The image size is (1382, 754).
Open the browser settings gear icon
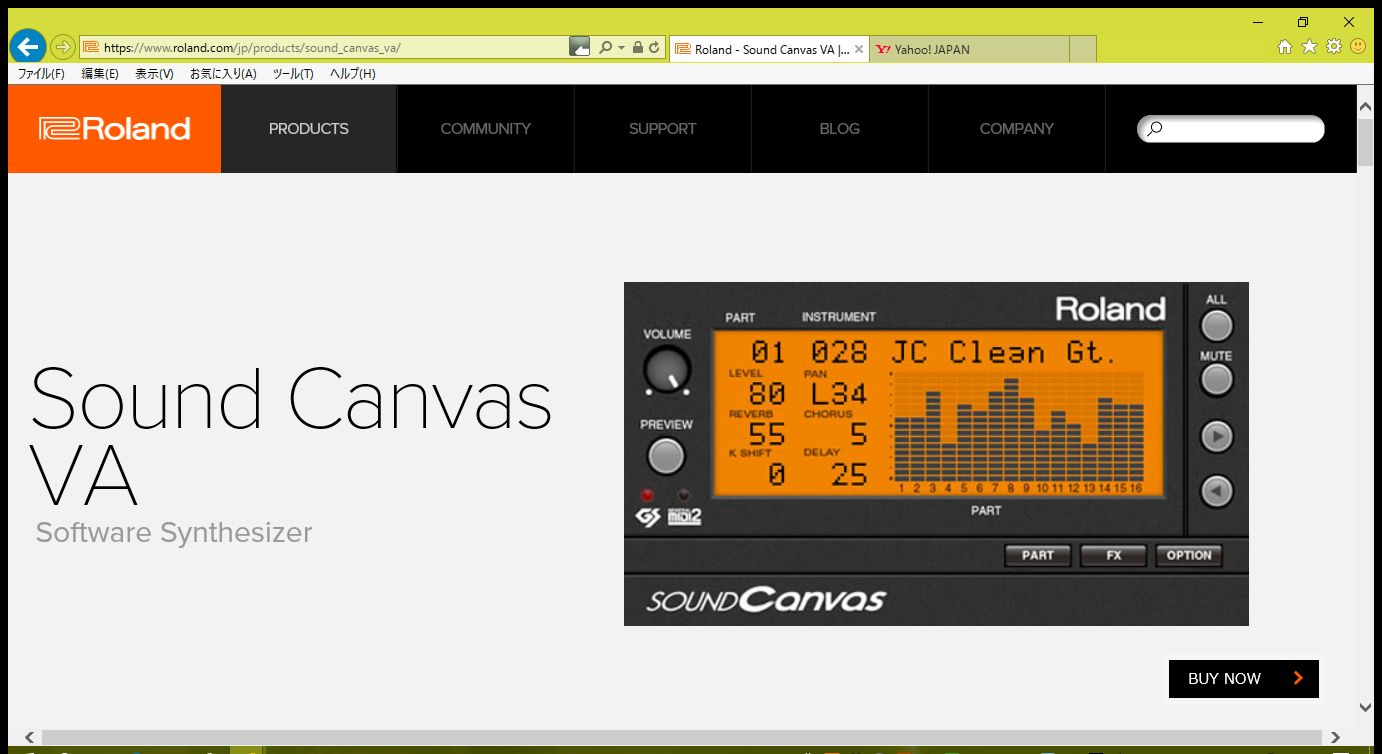tap(1333, 46)
